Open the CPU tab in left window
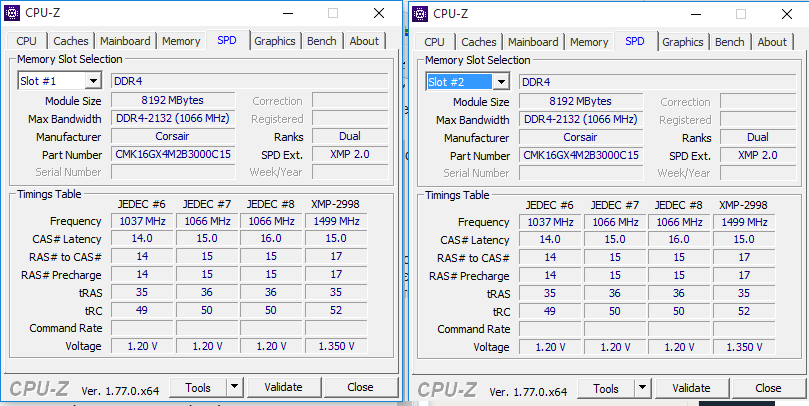Screen dimensions: 809x406 click(x=26, y=41)
